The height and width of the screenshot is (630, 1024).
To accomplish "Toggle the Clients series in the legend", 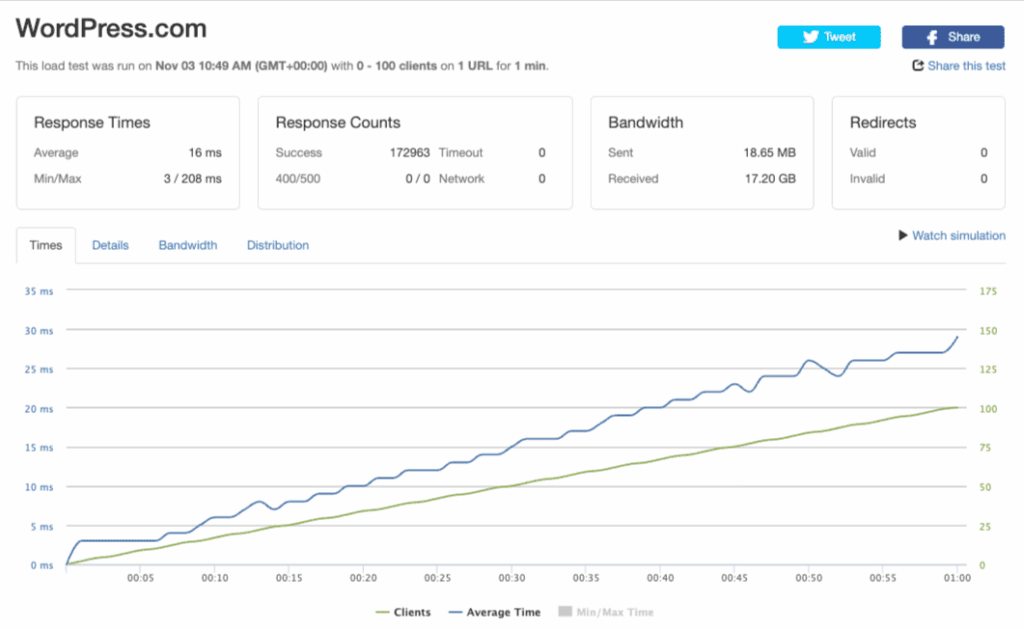I will [x=412, y=612].
